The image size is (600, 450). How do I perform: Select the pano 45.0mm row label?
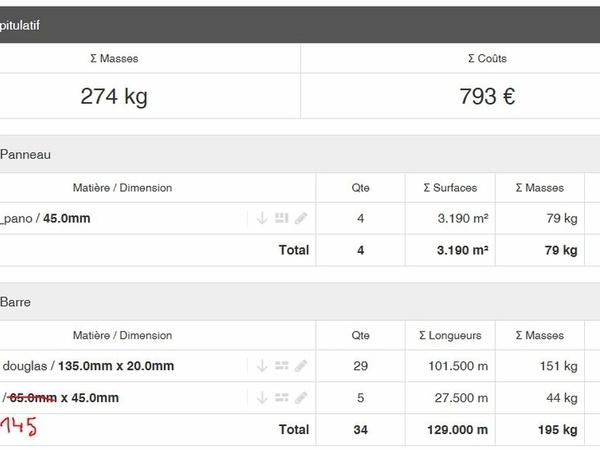[x=48, y=218]
